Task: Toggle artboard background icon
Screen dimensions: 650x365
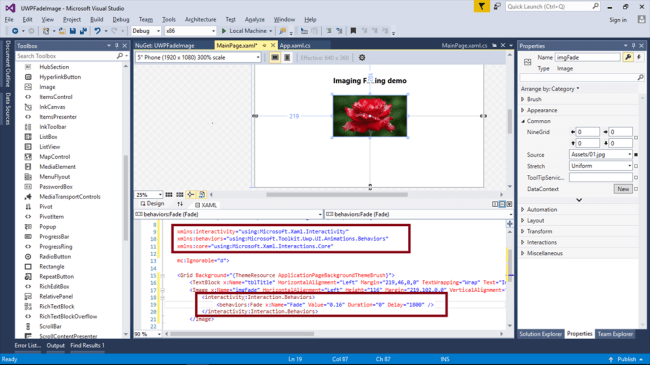Action: point(202,195)
